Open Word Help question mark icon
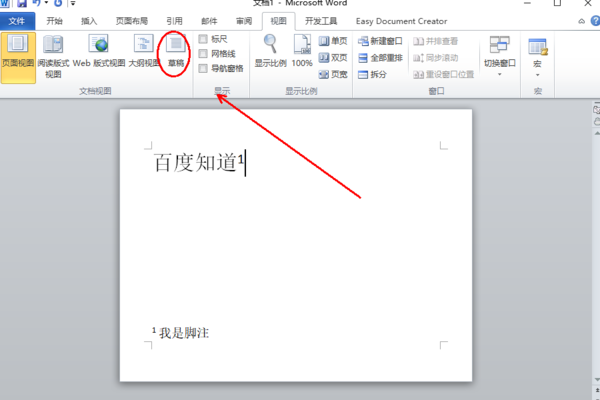The height and width of the screenshot is (400, 600). coord(595,21)
